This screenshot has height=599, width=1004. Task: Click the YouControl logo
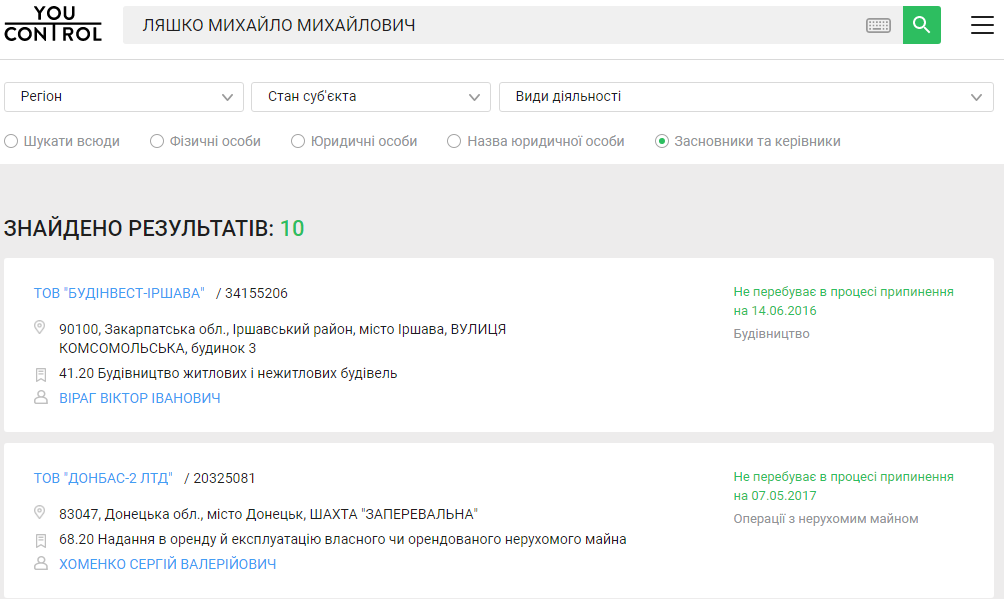coord(53,24)
